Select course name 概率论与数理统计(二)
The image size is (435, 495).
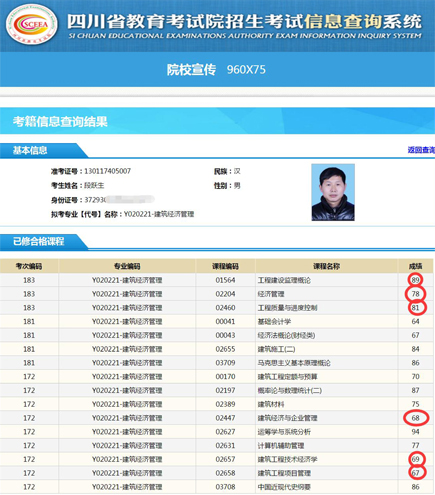tap(290, 391)
